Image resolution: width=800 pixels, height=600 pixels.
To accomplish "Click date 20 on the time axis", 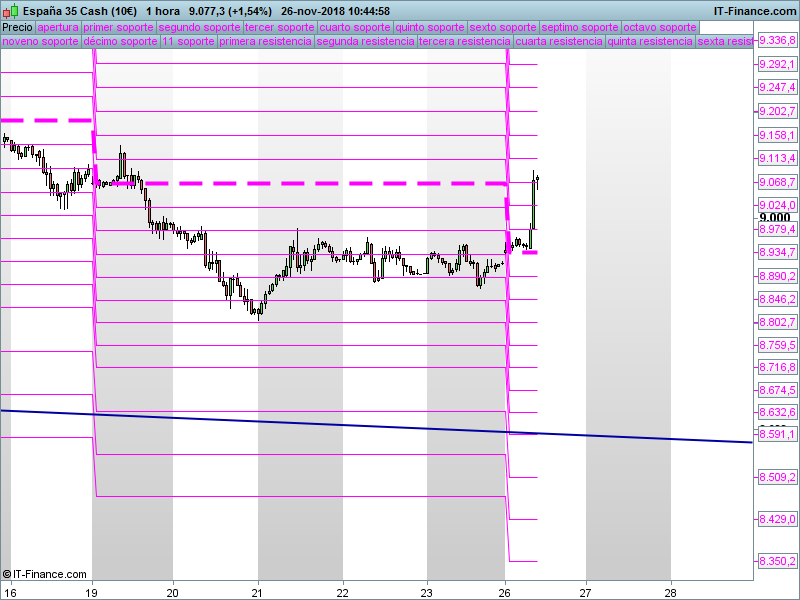I will click(173, 593).
